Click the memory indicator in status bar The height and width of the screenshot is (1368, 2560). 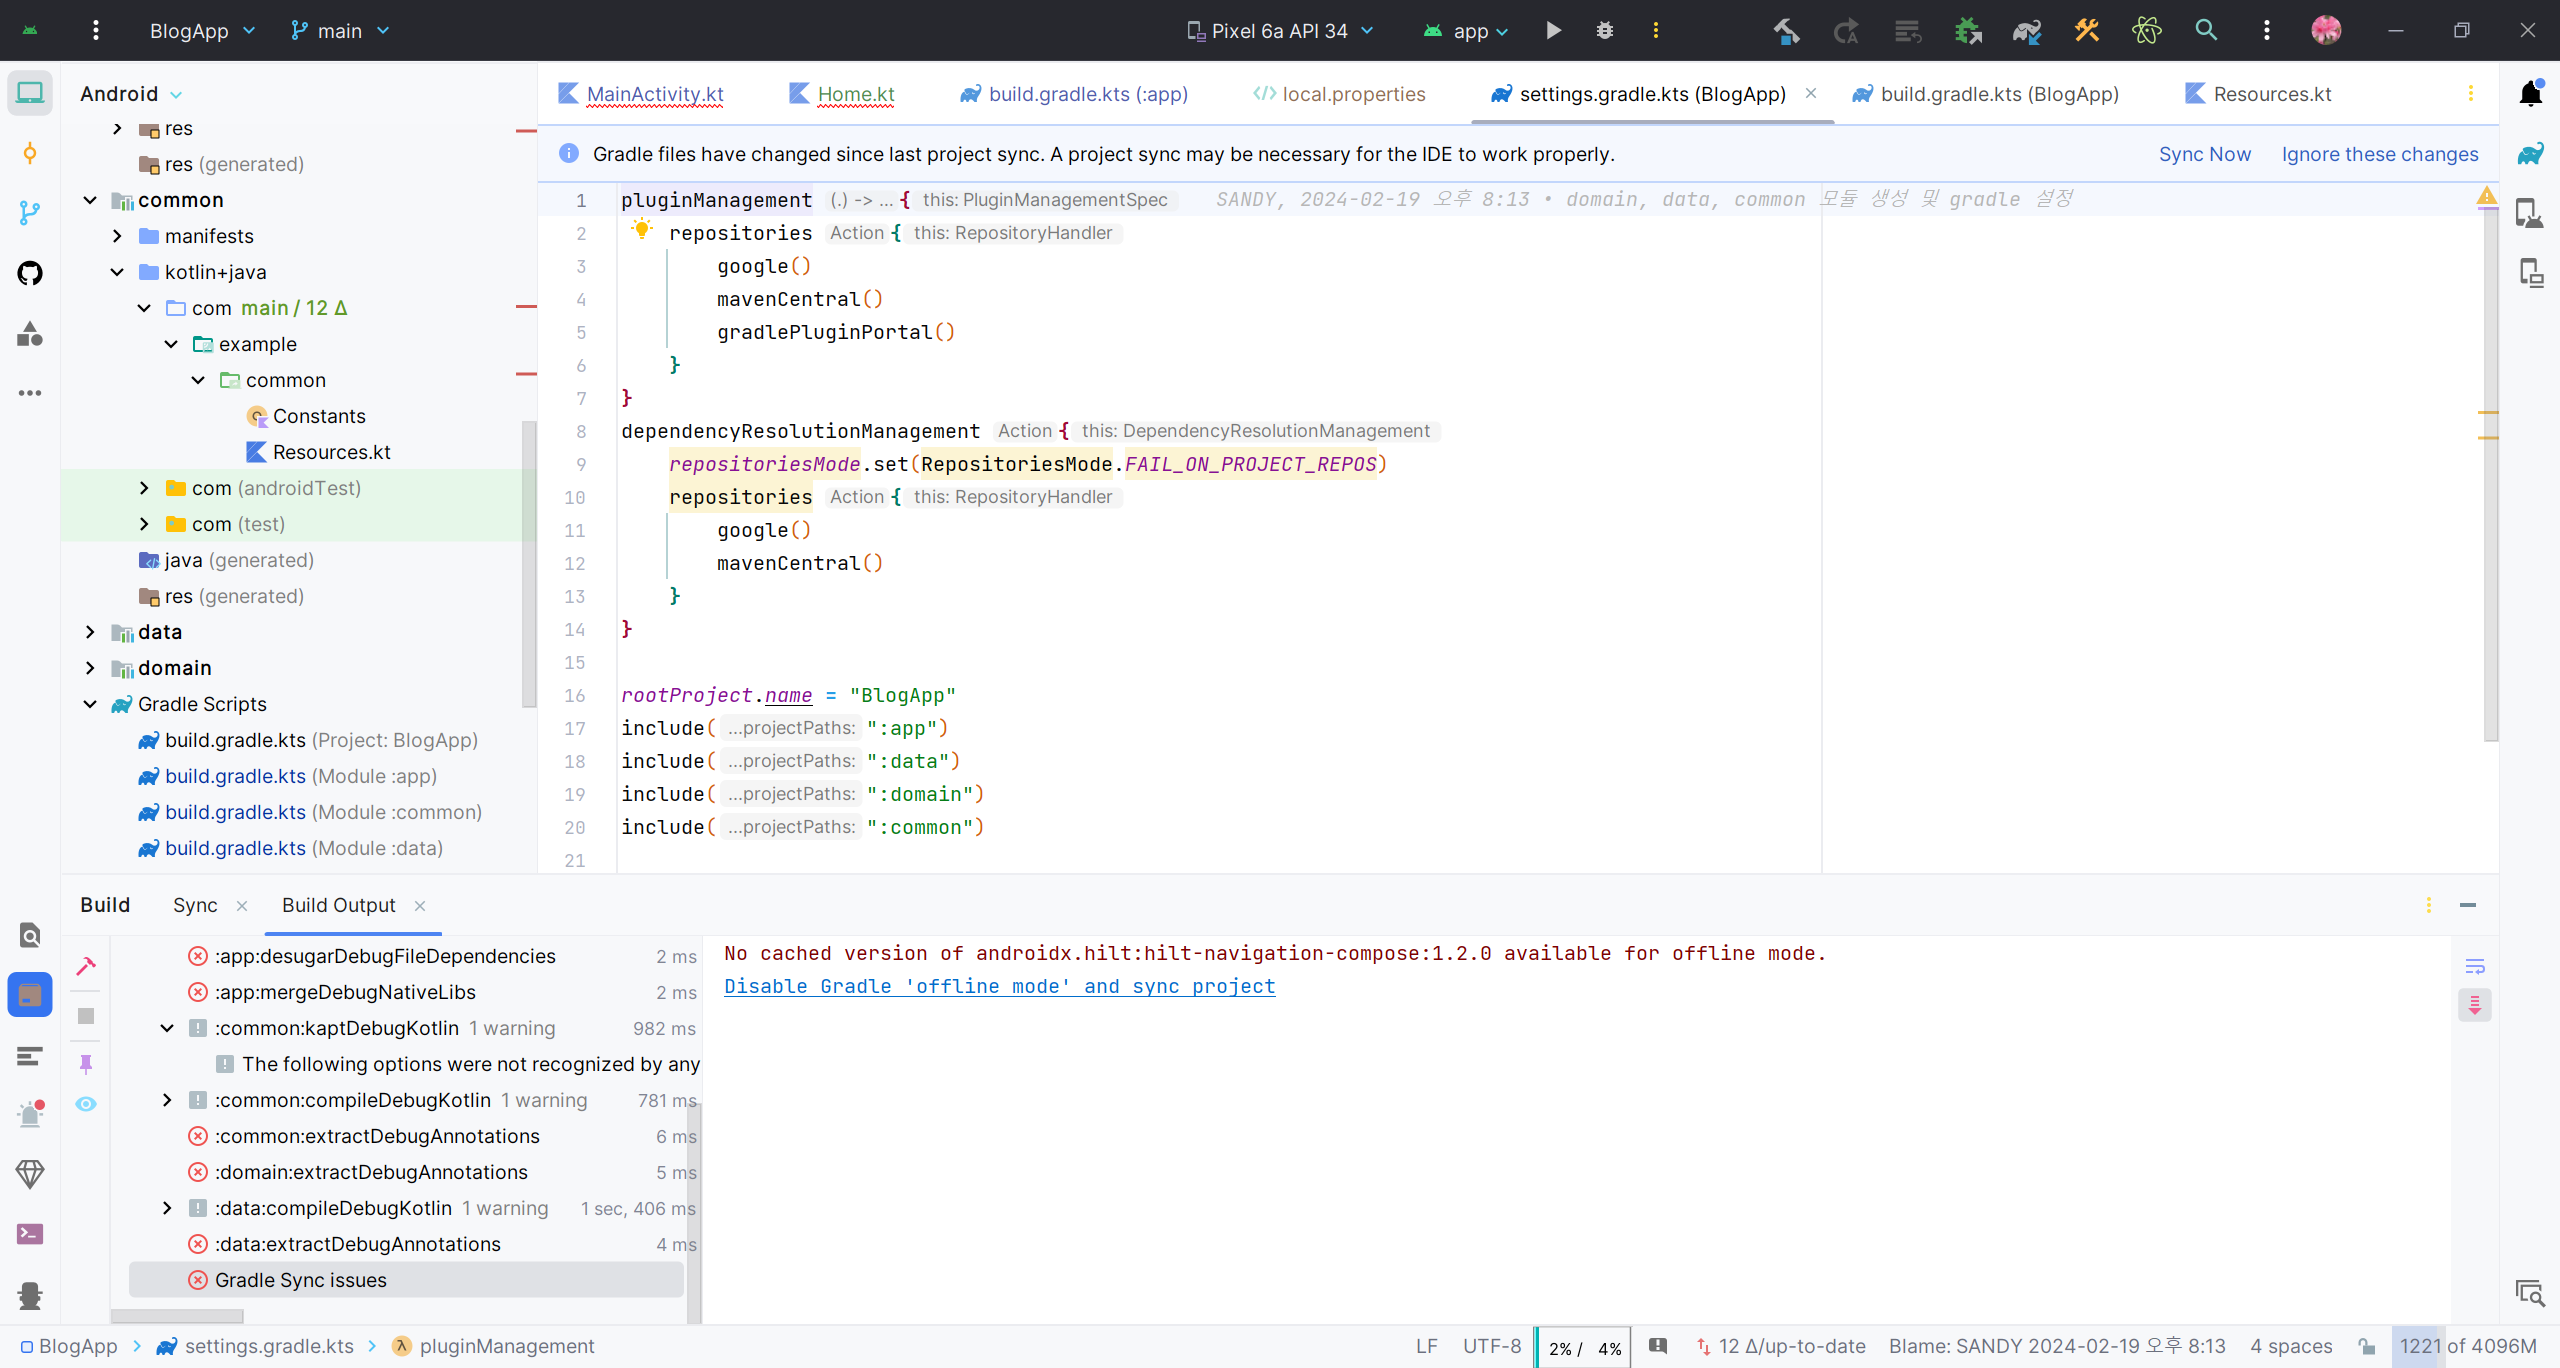(2468, 1346)
